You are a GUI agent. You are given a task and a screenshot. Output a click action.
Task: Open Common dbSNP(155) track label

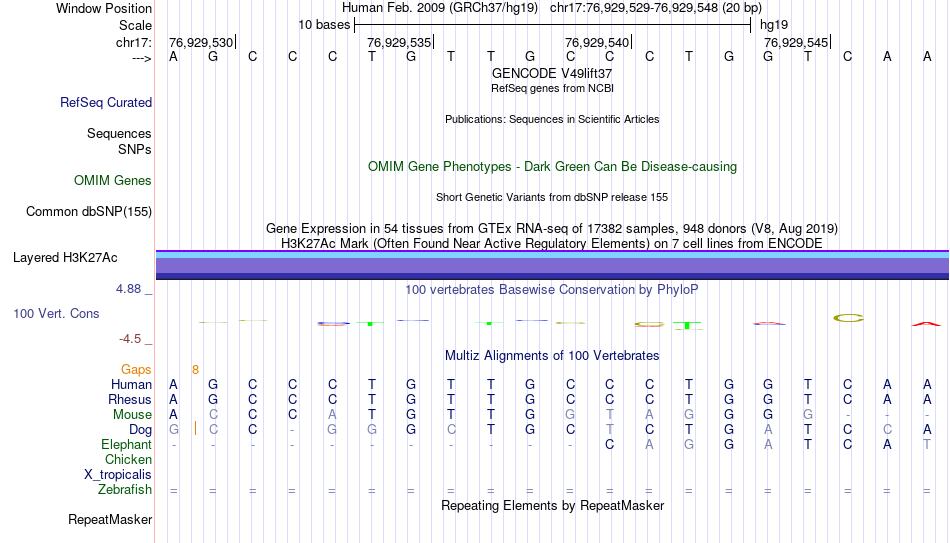88,212
